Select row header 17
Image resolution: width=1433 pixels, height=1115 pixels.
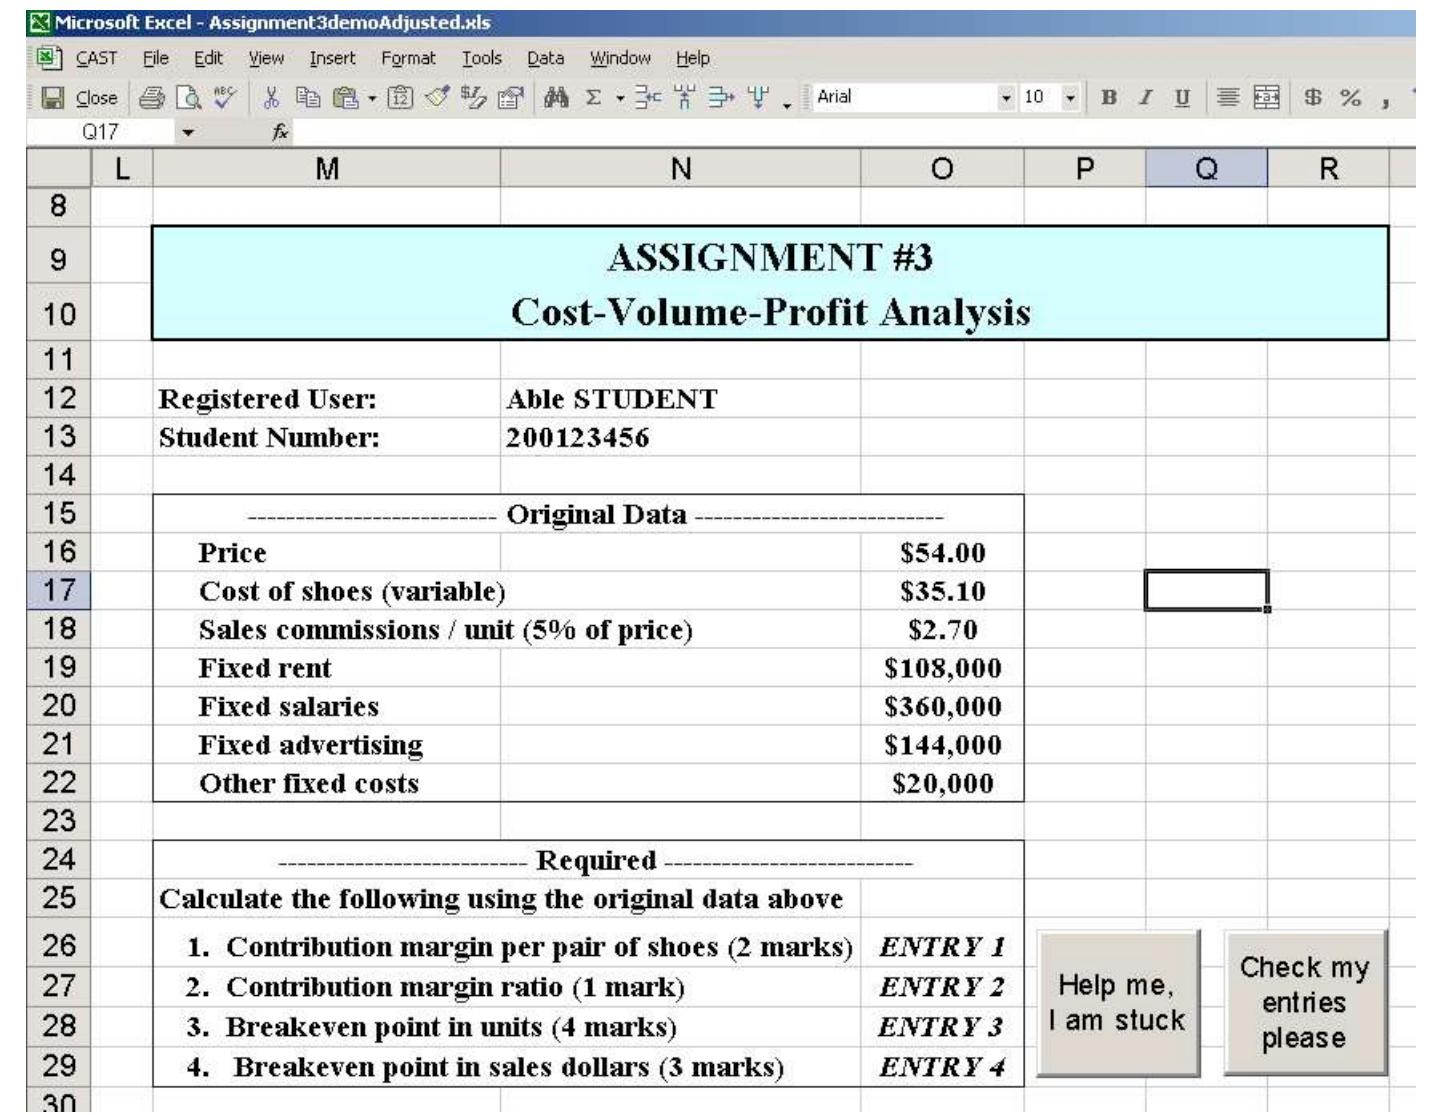point(58,590)
